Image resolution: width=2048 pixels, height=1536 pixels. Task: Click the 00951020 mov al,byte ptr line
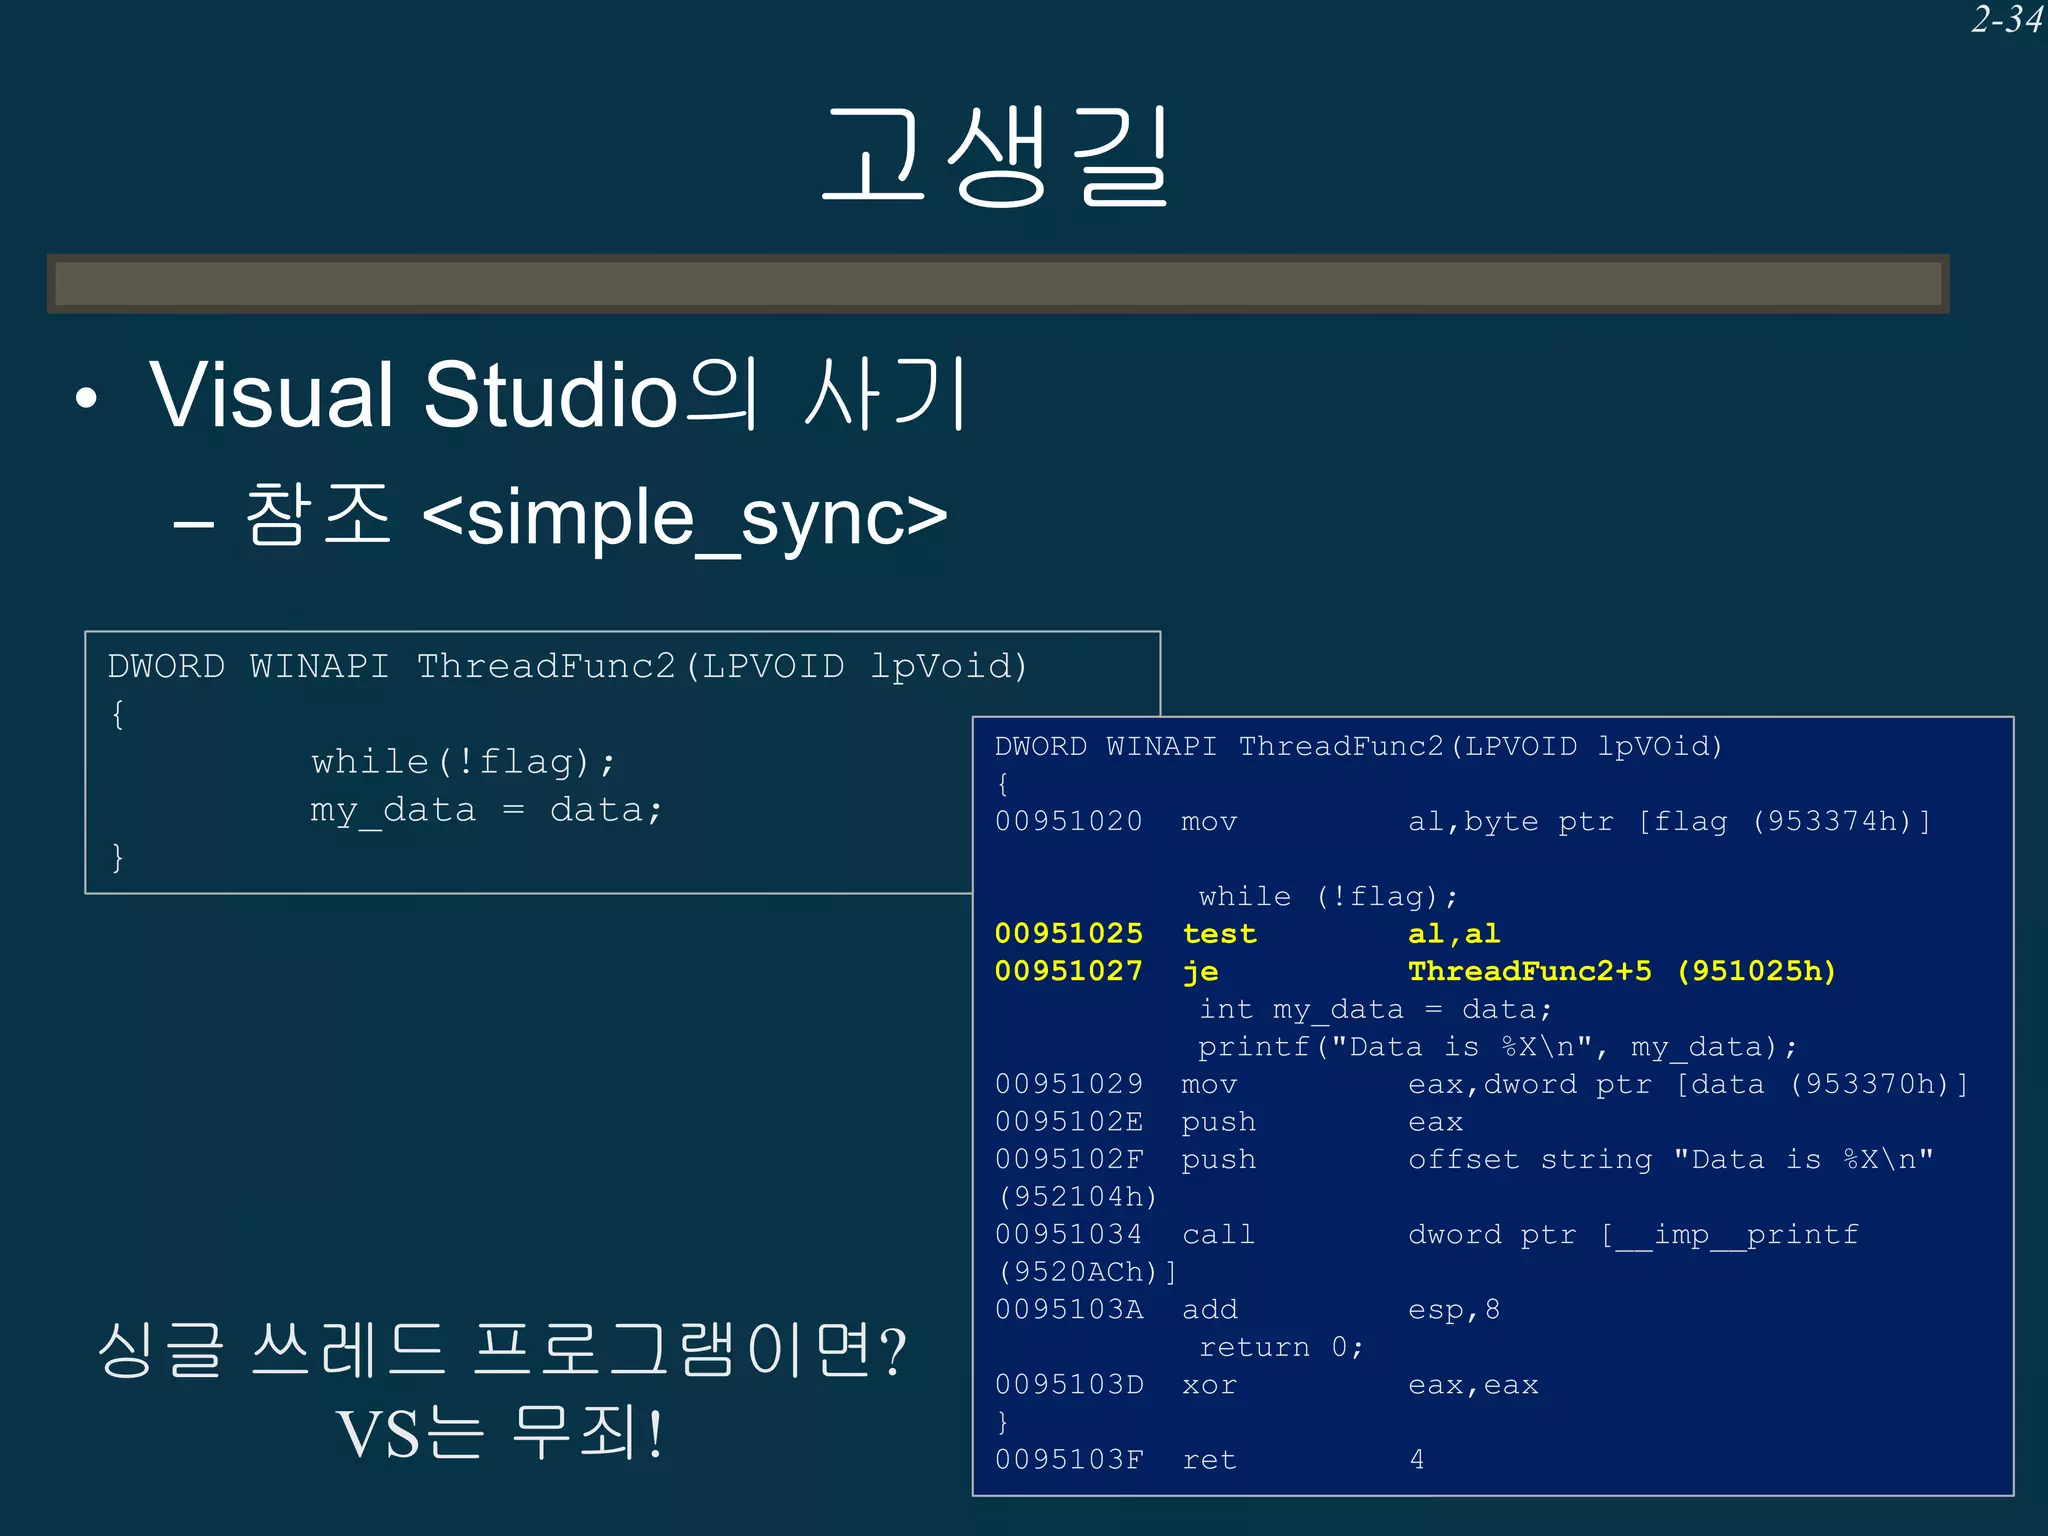(1463, 822)
